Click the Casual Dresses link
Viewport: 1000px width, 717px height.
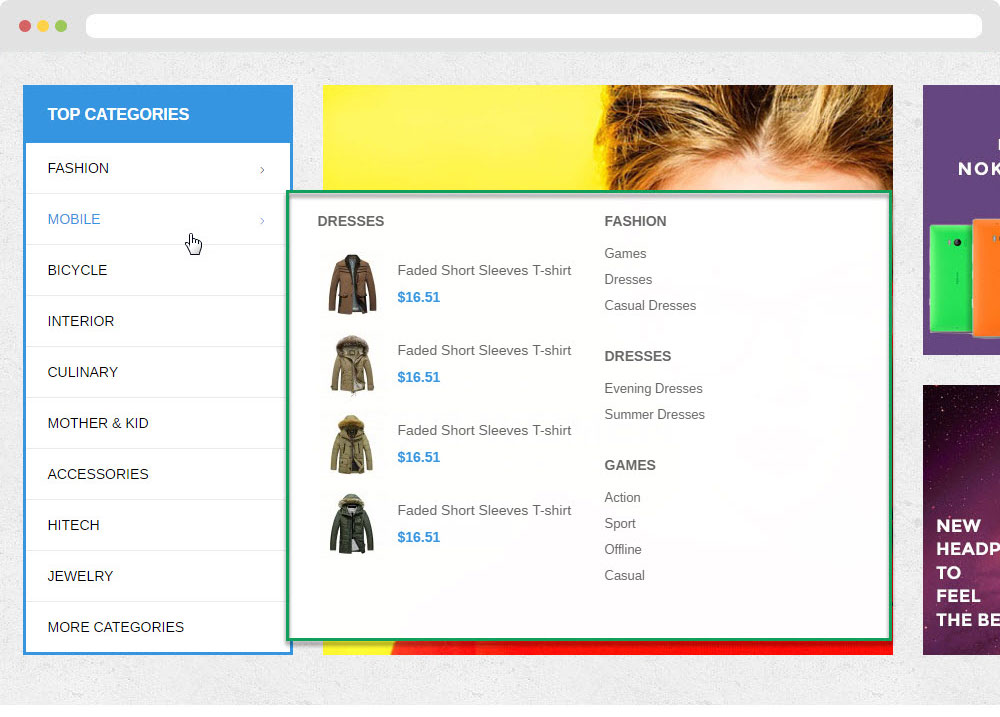coord(650,305)
